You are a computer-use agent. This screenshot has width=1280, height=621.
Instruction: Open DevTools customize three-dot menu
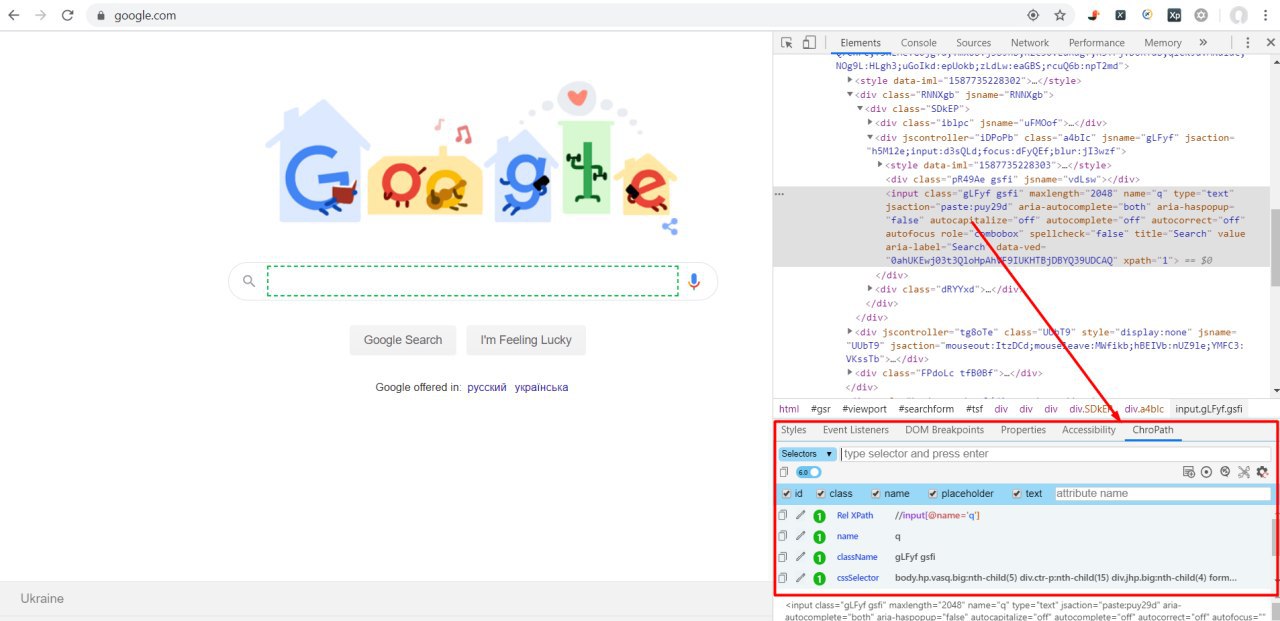(1247, 42)
